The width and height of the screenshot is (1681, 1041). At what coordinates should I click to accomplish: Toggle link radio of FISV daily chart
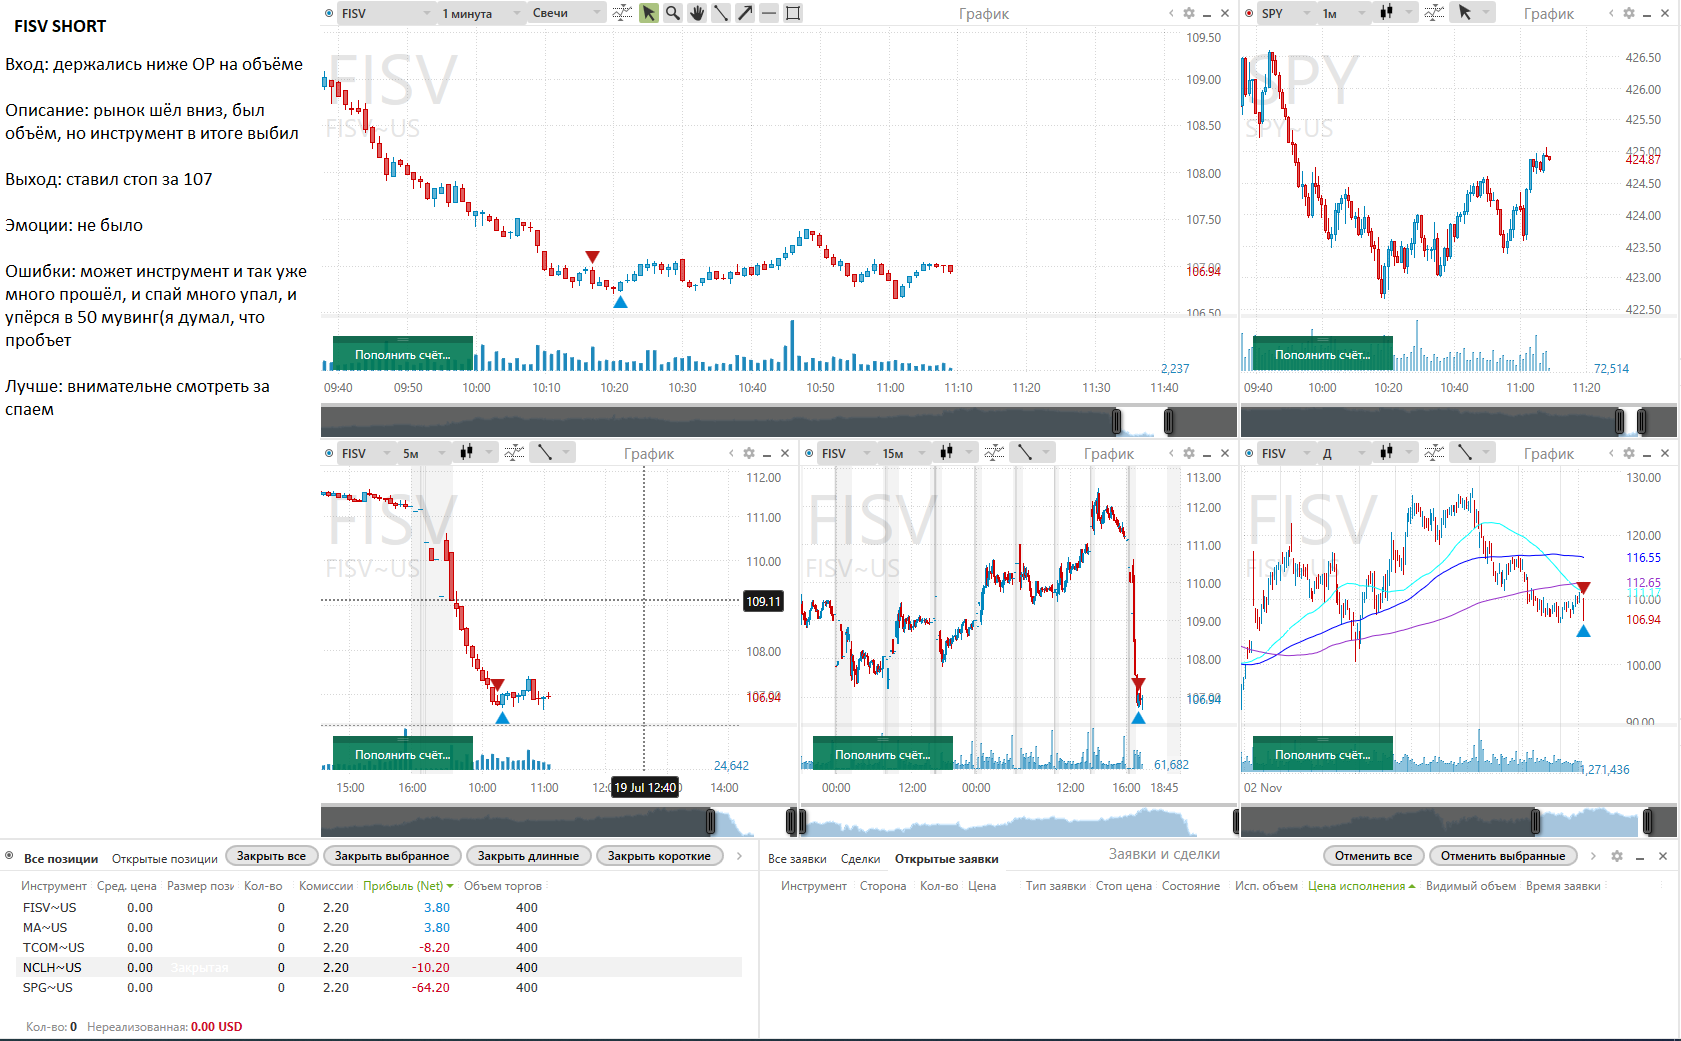1249,453
